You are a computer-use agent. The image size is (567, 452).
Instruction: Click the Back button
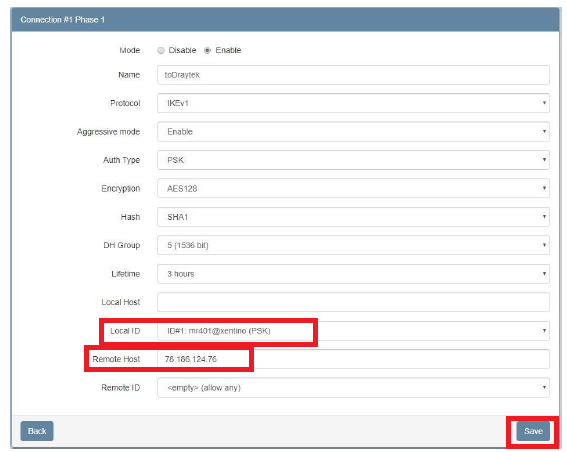click(x=37, y=431)
